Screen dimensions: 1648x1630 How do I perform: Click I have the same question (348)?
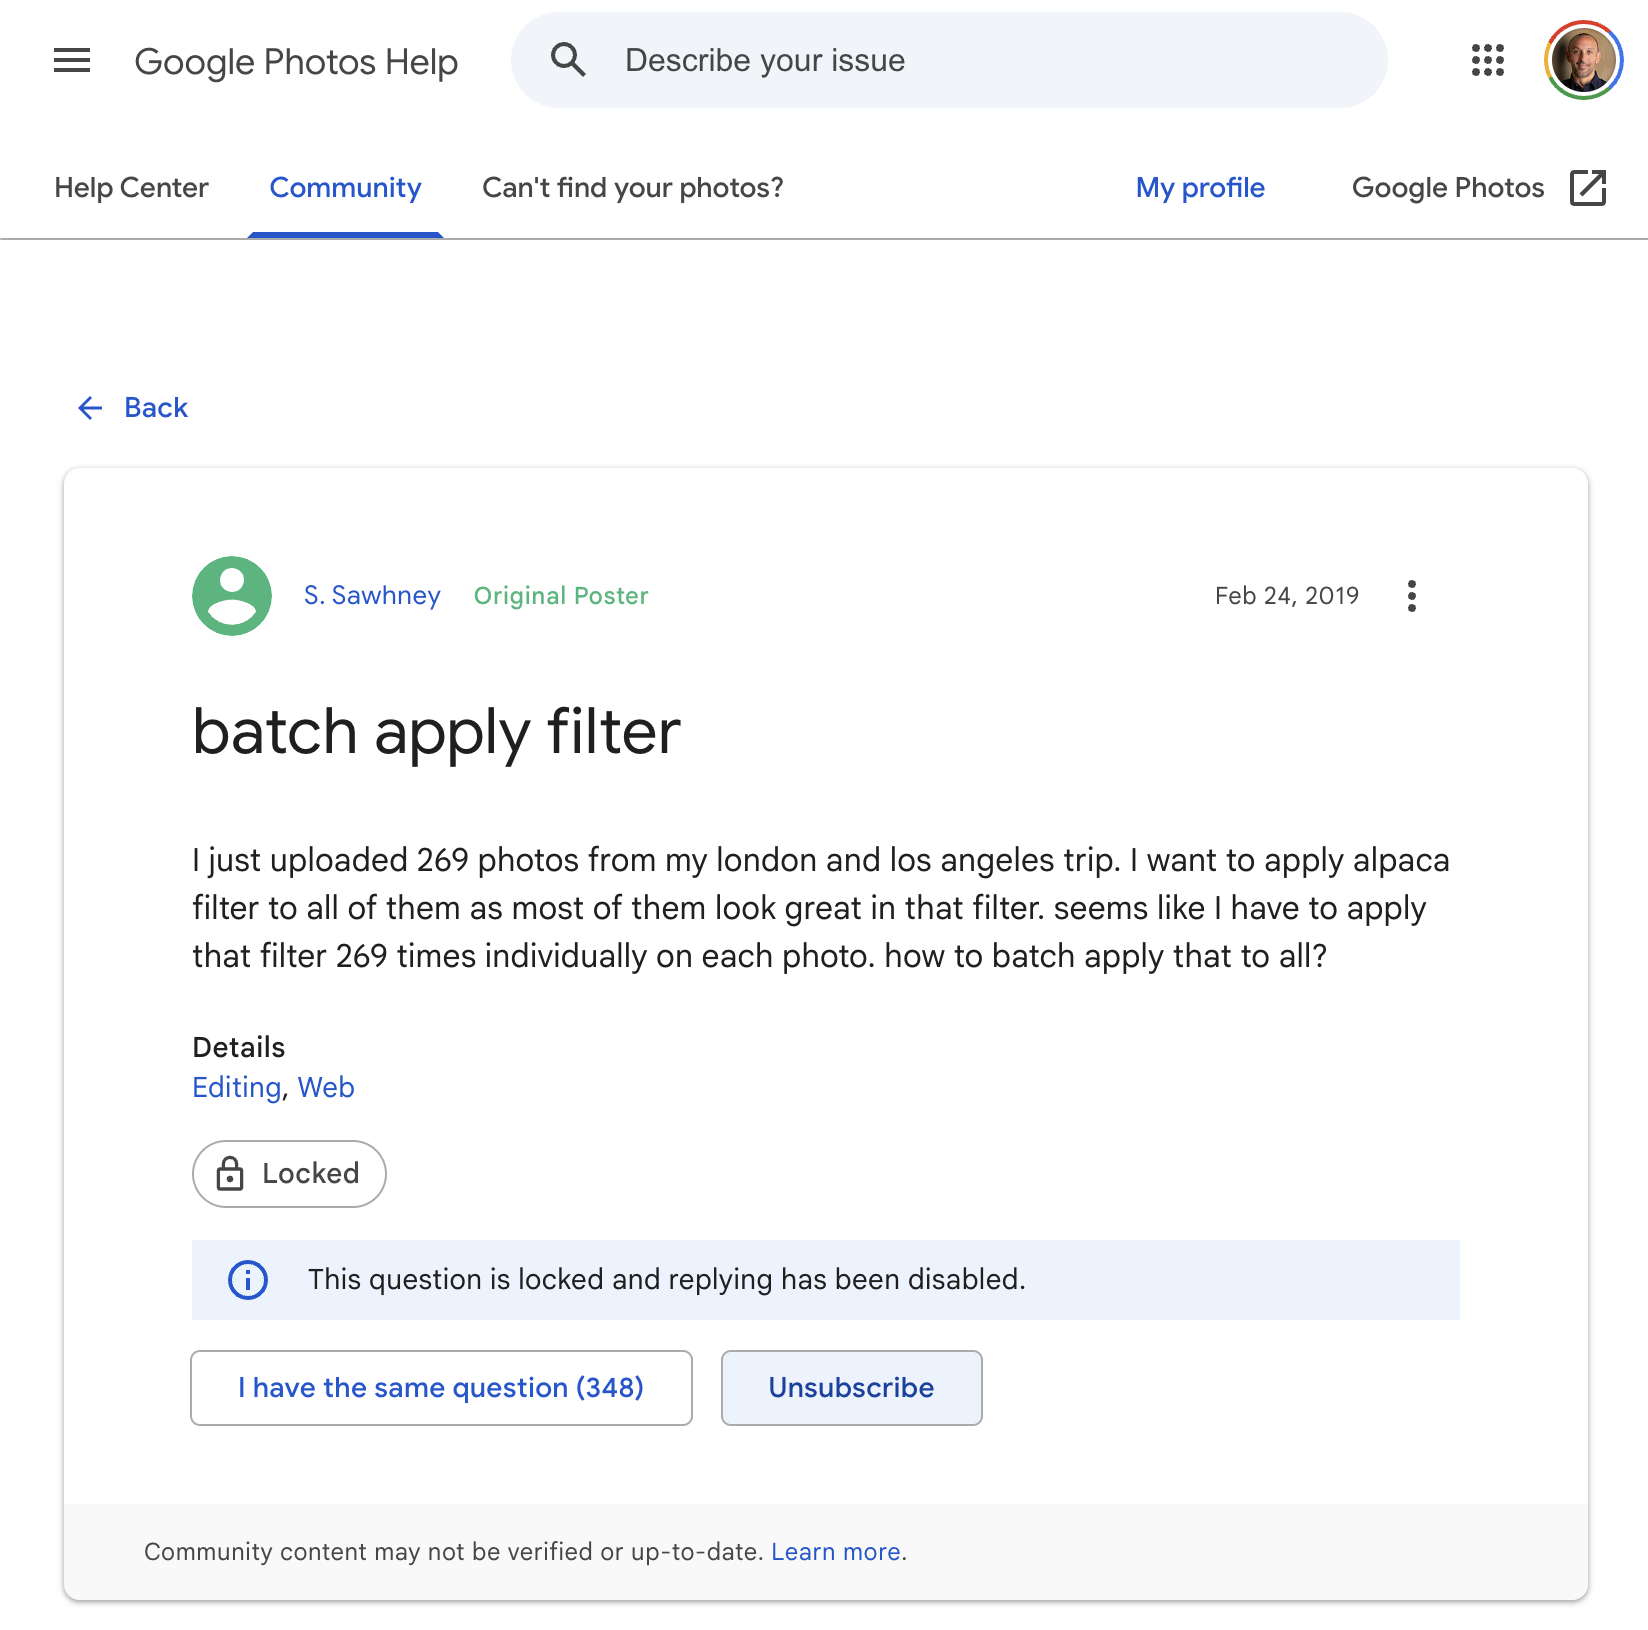tap(441, 1388)
